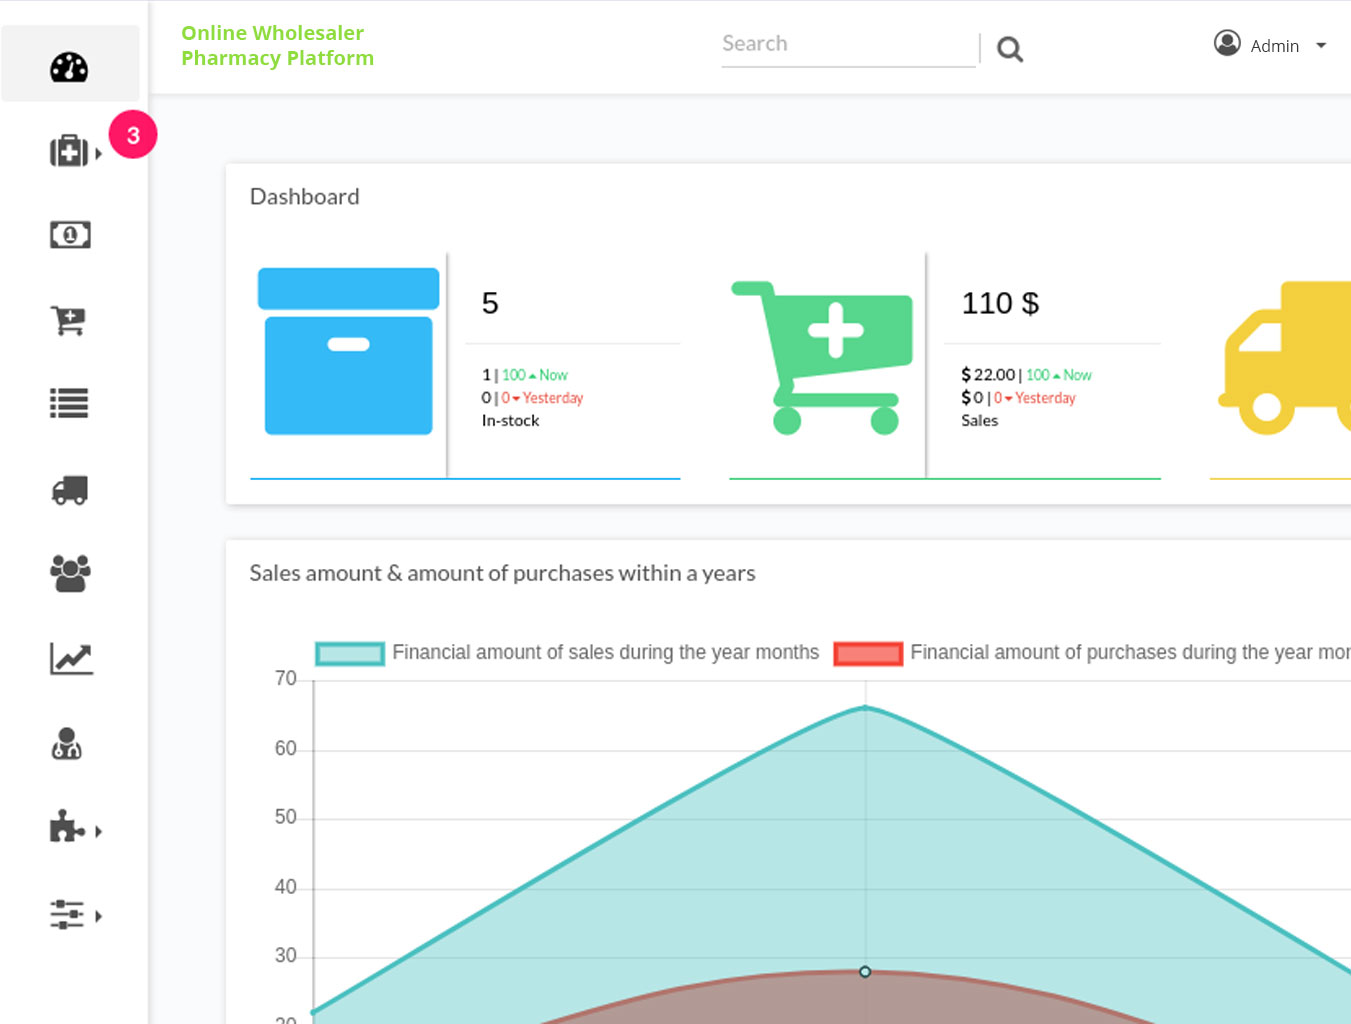Viewport: 1351px width, 1024px height.
Task: Click inside the Search input field
Action: click(848, 45)
